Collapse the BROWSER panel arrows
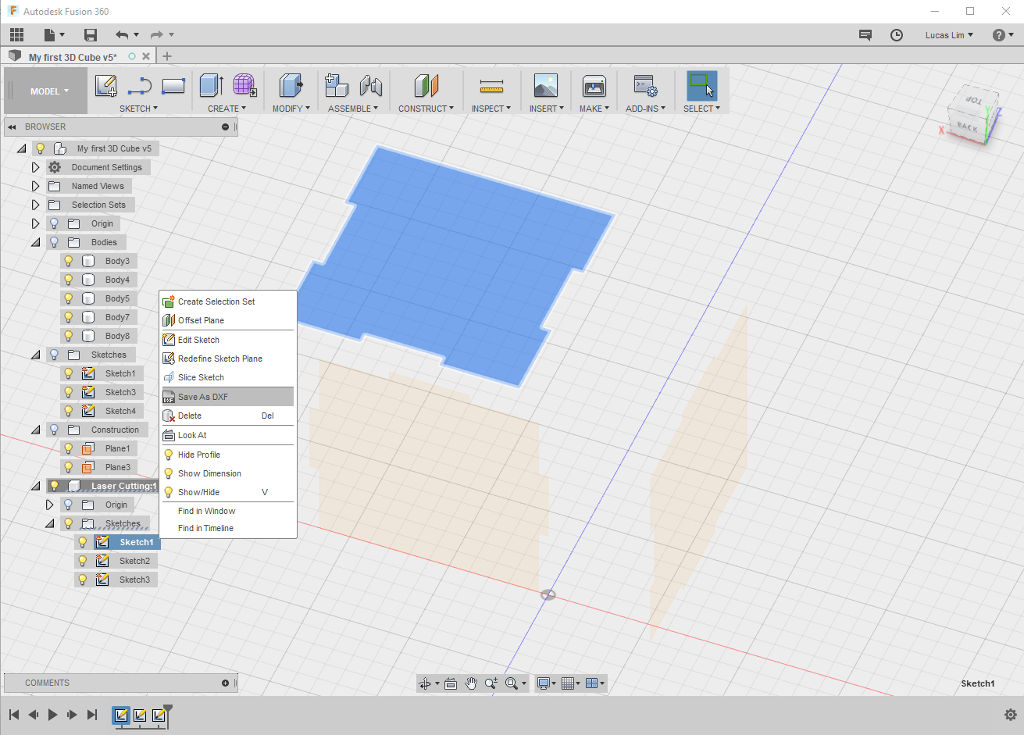The width and height of the screenshot is (1024, 735). (x=12, y=127)
